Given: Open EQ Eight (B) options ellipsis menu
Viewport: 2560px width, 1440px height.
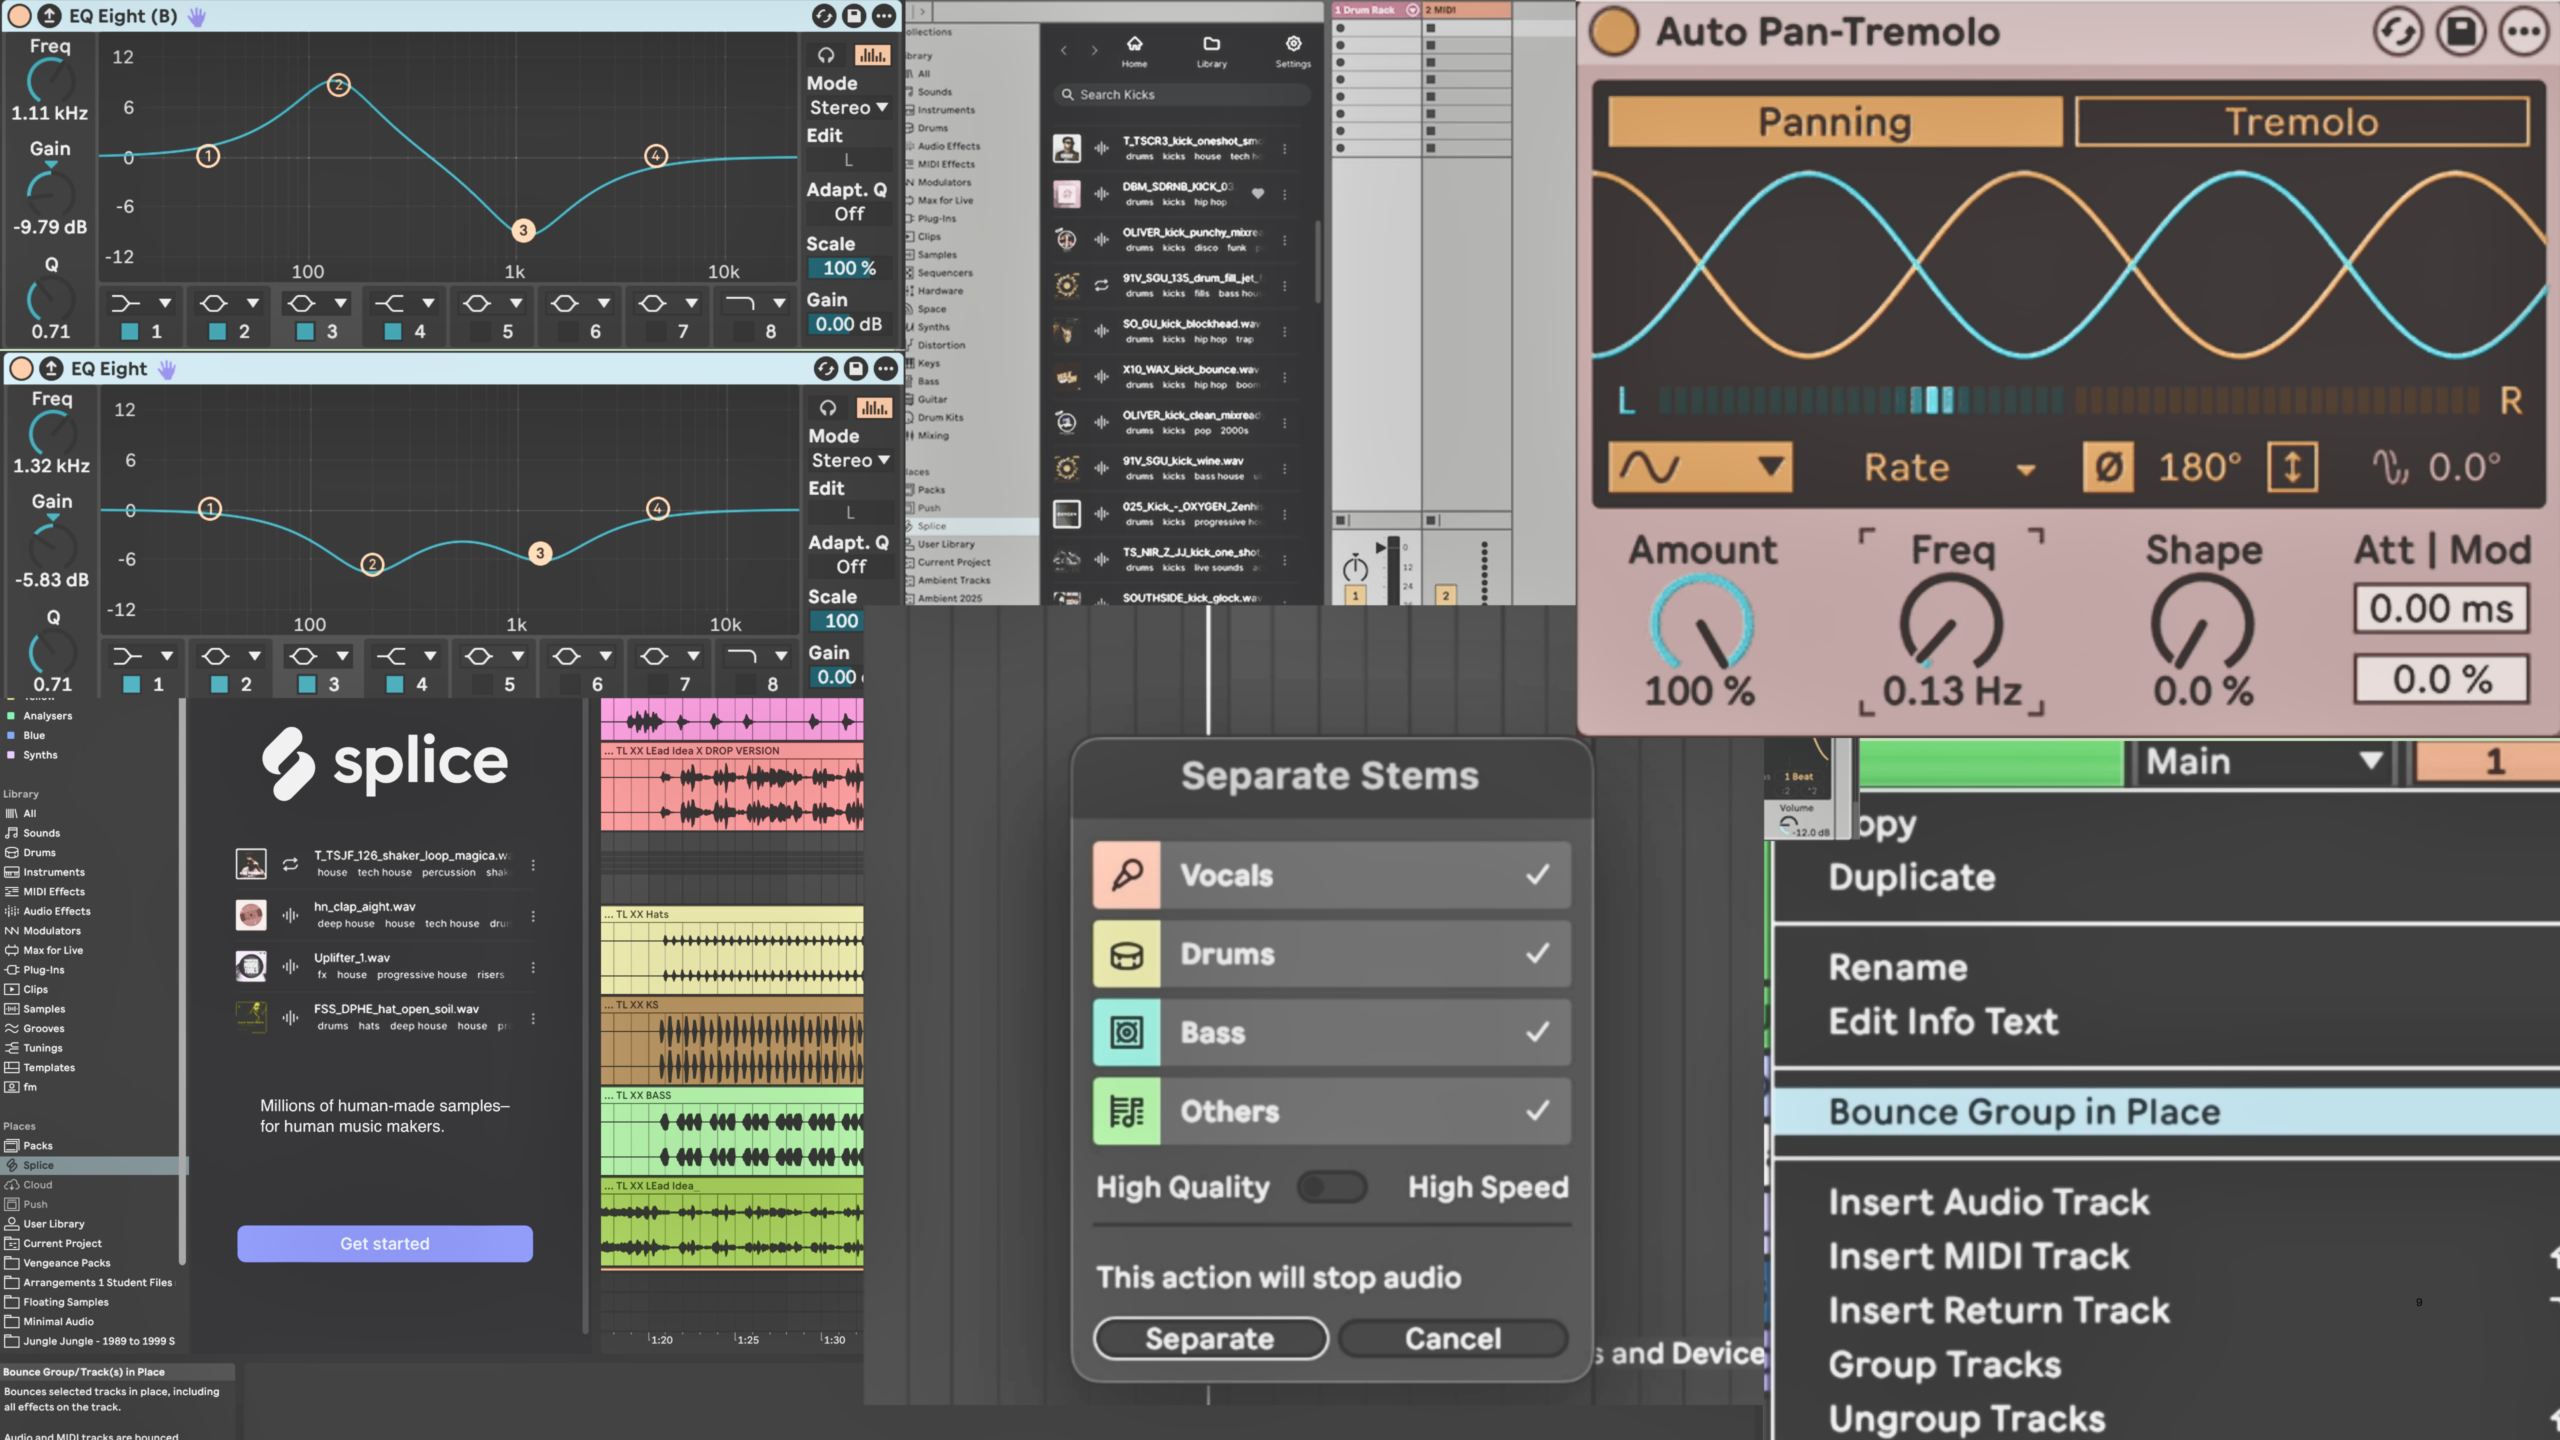Looking at the screenshot, I should [x=884, y=16].
